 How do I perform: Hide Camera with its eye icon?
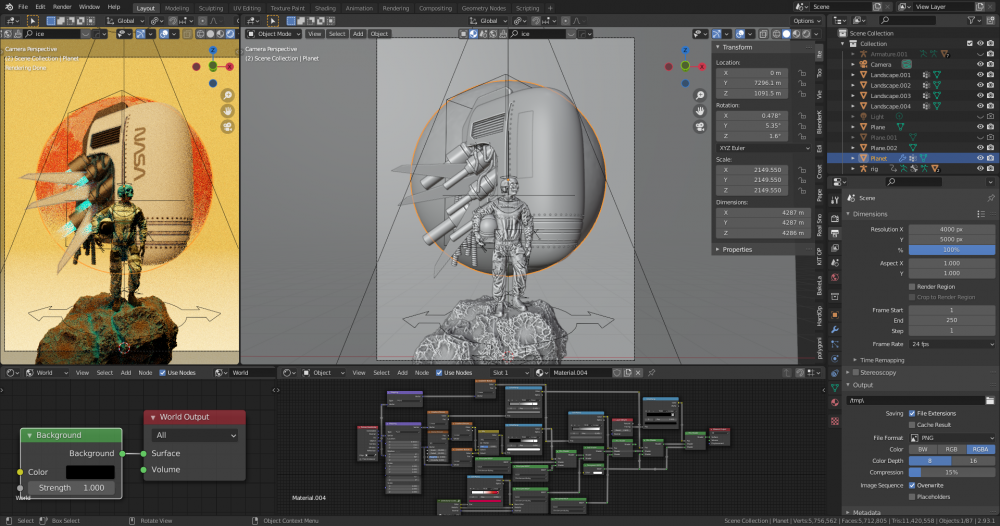click(x=980, y=64)
